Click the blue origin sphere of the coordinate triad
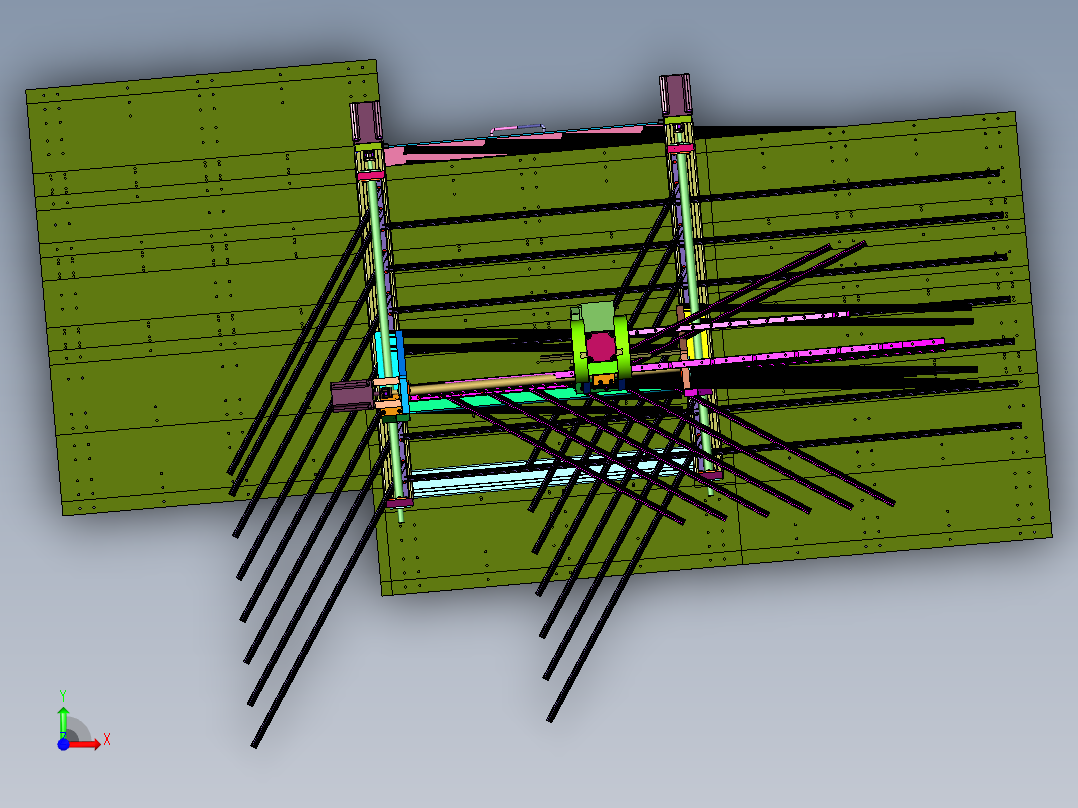This screenshot has width=1078, height=808. pos(63,744)
